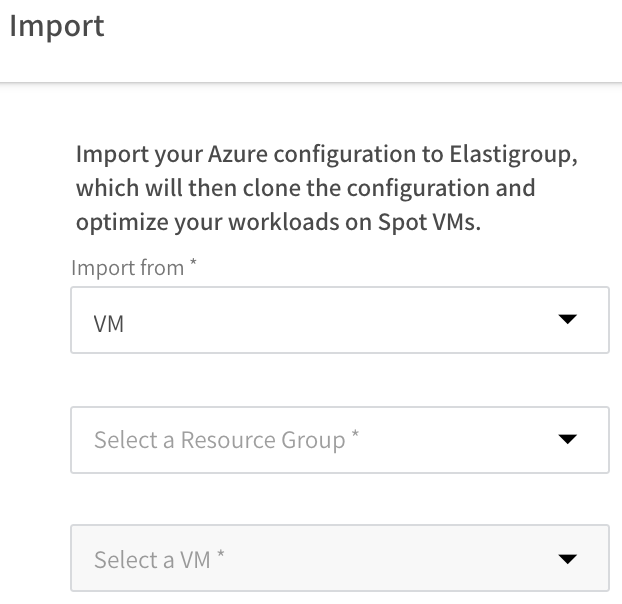The width and height of the screenshot is (622, 604).
Task: Click the asterisk beside "Import from" label
Action: (x=194, y=265)
